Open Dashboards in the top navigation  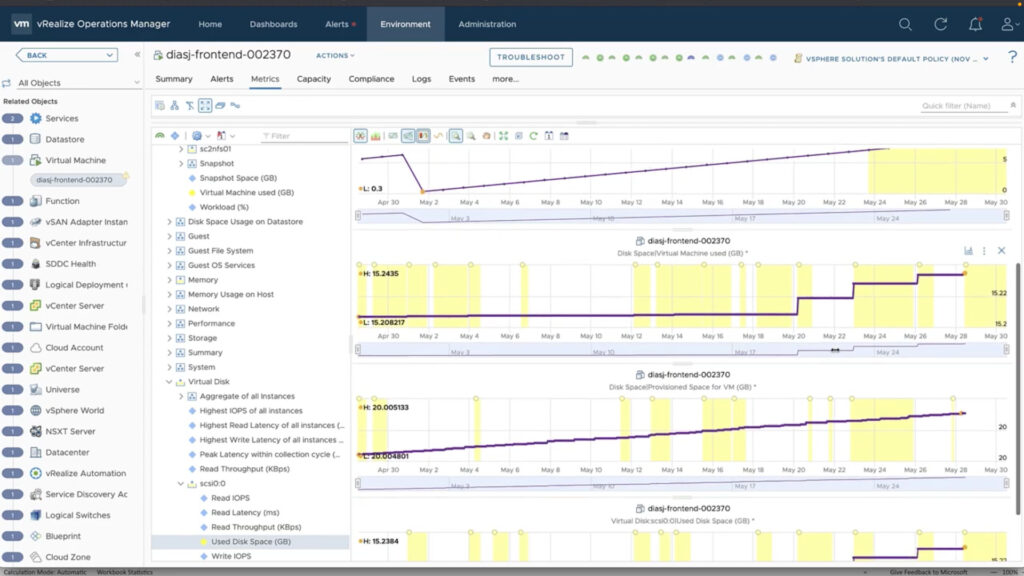[274, 24]
